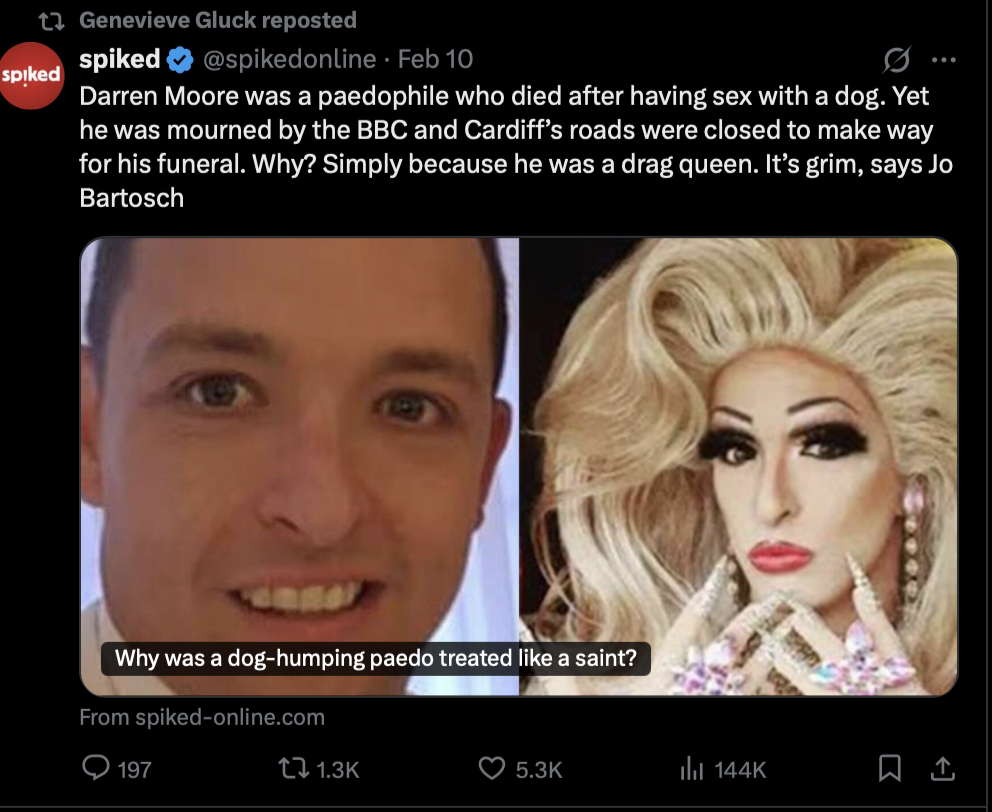The width and height of the screenshot is (992, 812).
Task: Click the Grok slash-circle icon
Action: 897,59
